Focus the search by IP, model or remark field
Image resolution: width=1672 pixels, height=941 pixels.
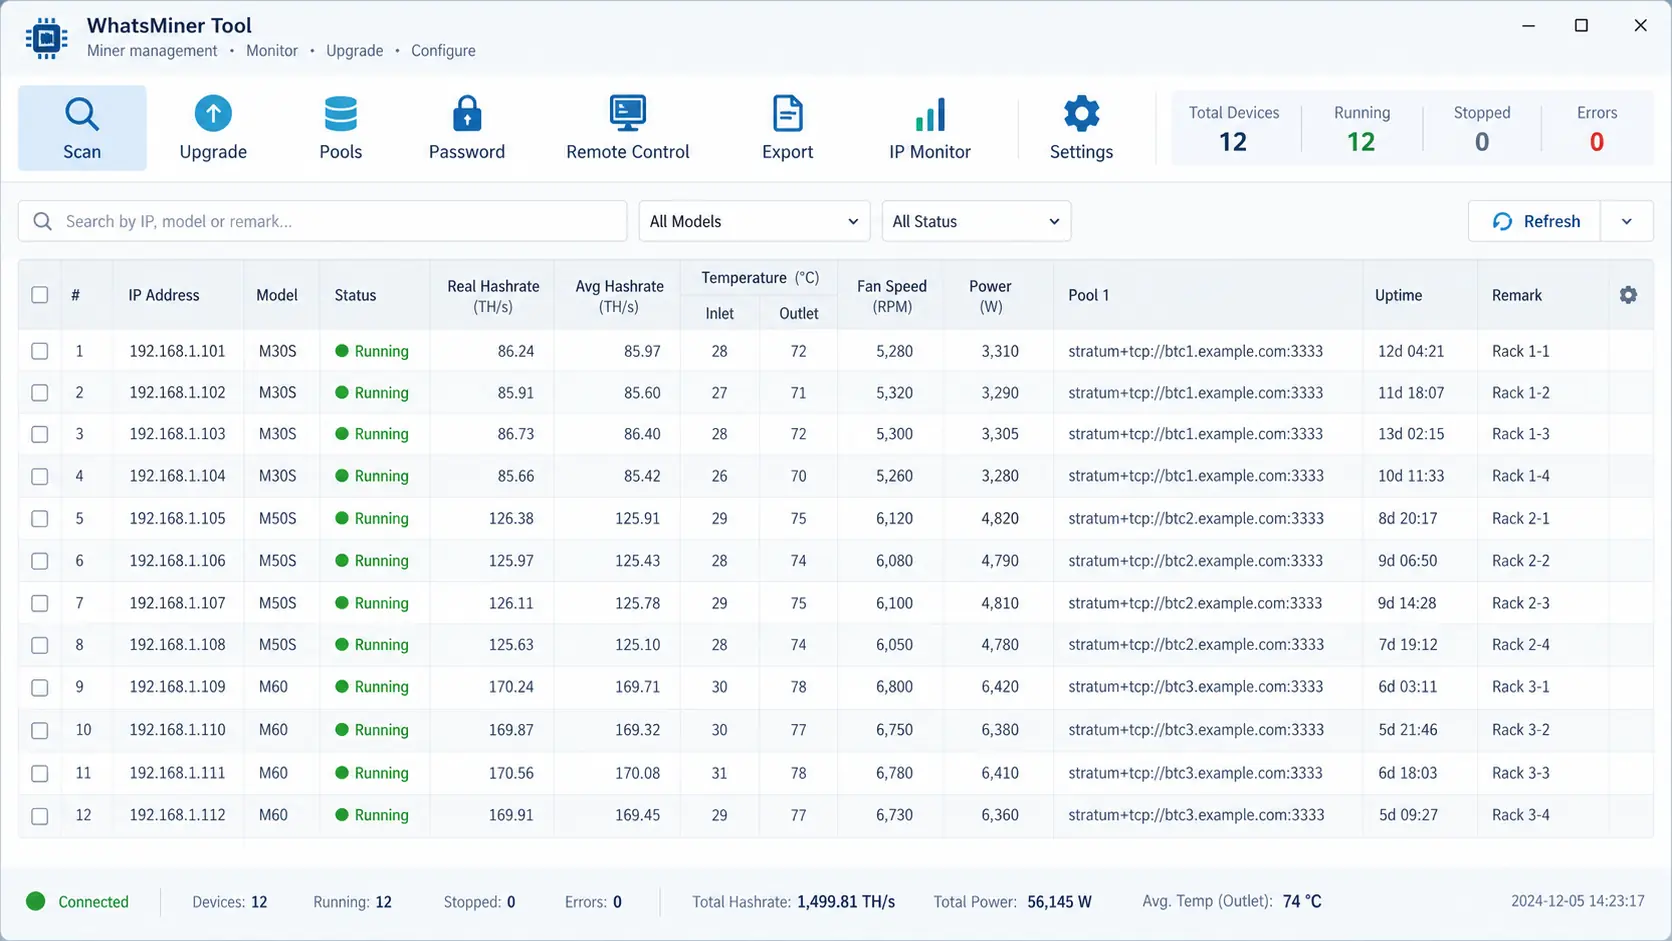pos(322,221)
